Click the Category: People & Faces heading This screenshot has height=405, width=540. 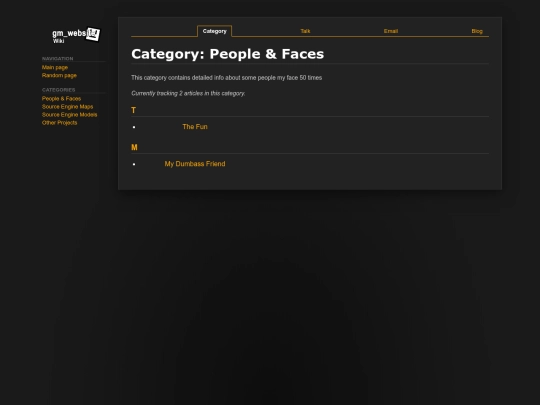click(x=228, y=54)
